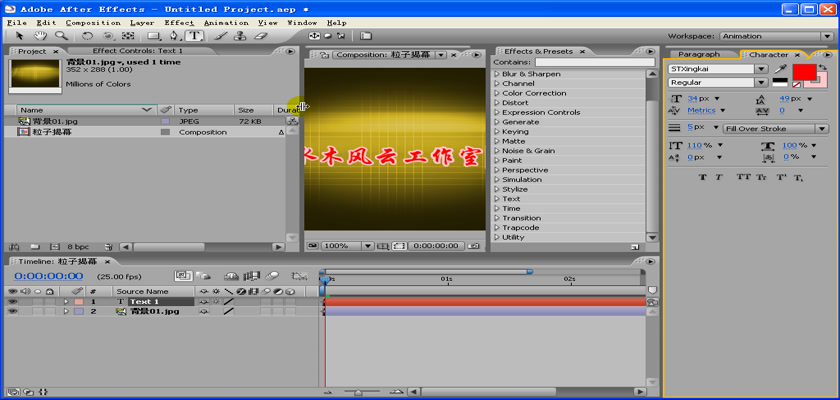Image resolution: width=840 pixels, height=400 pixels.
Task: Expand the Blur & Sharpen effects category
Action: pos(497,74)
